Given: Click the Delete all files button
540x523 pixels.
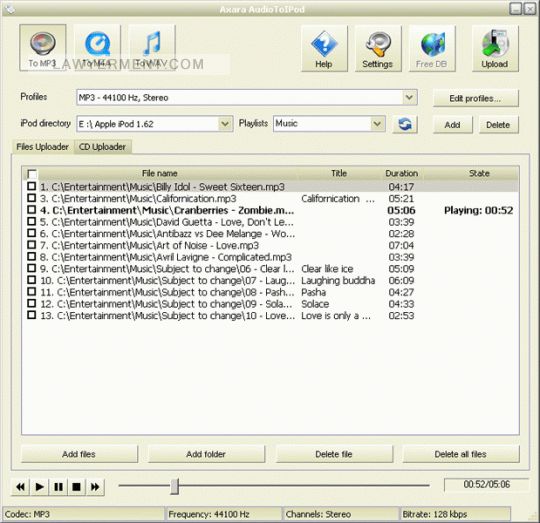Looking at the screenshot, I should point(461,454).
